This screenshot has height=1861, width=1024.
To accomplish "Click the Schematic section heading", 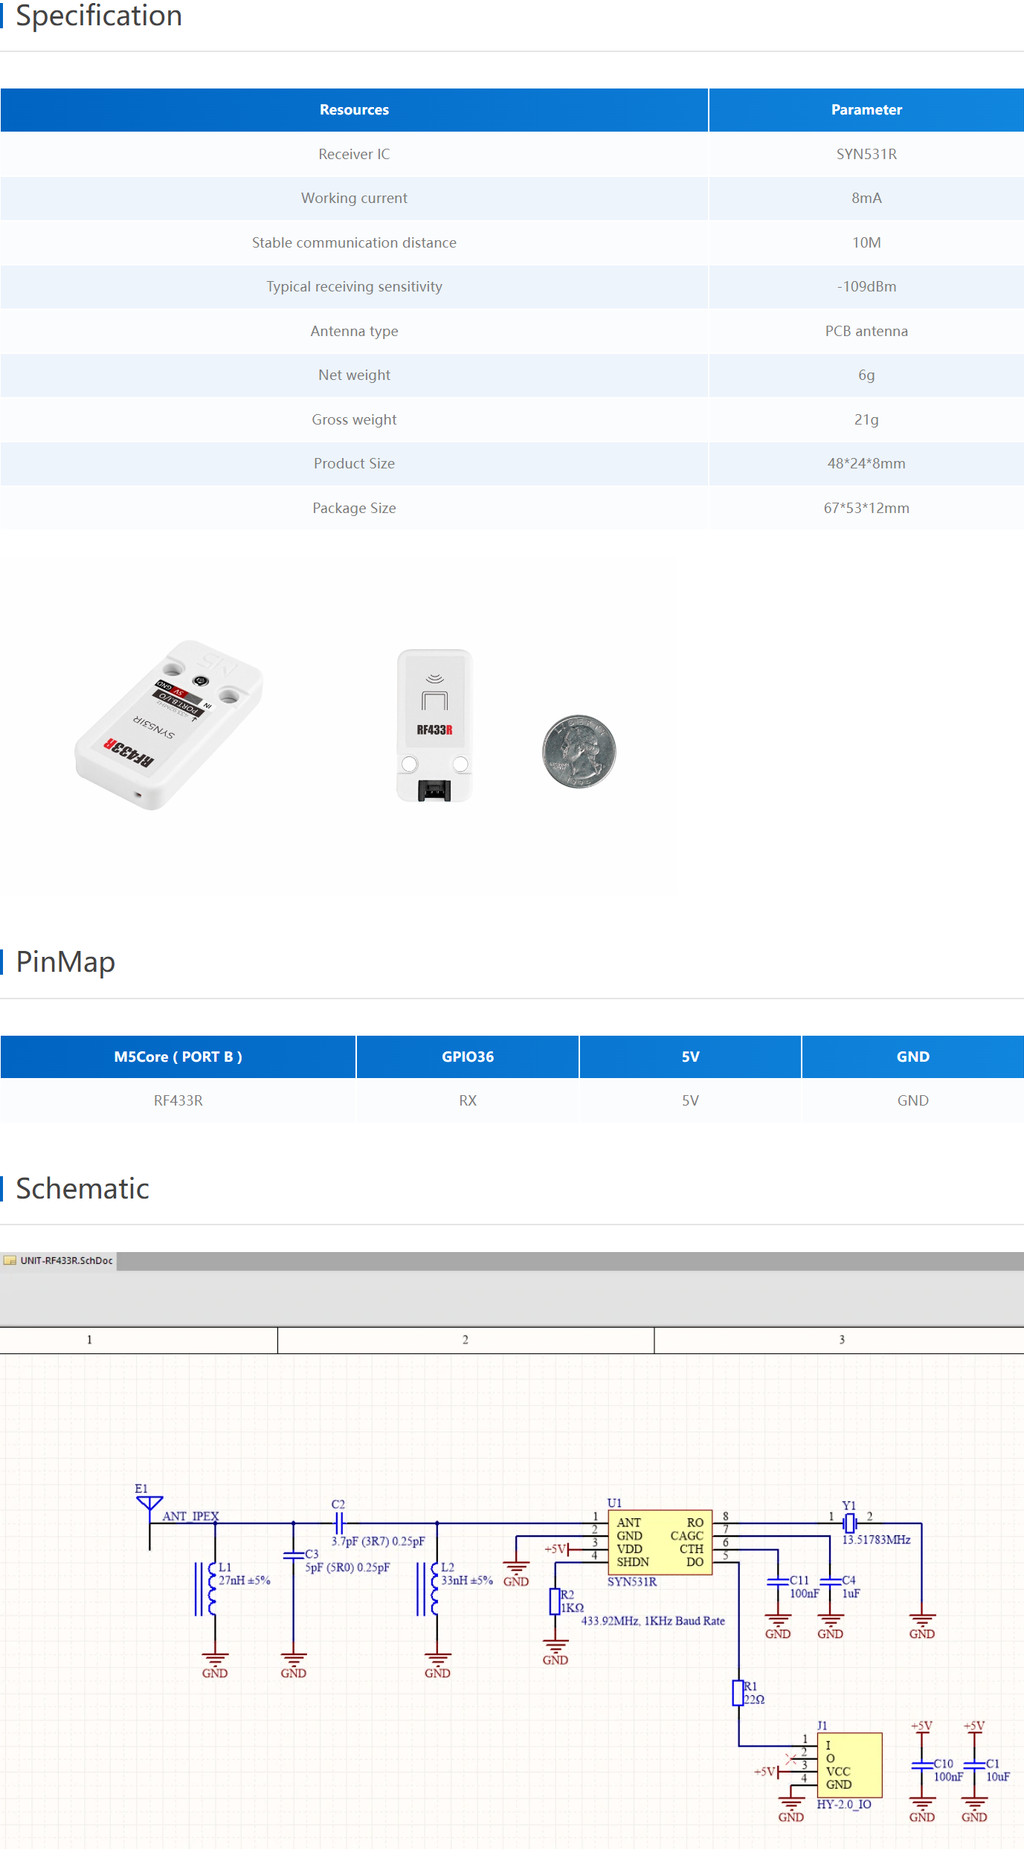I will tap(83, 1188).
